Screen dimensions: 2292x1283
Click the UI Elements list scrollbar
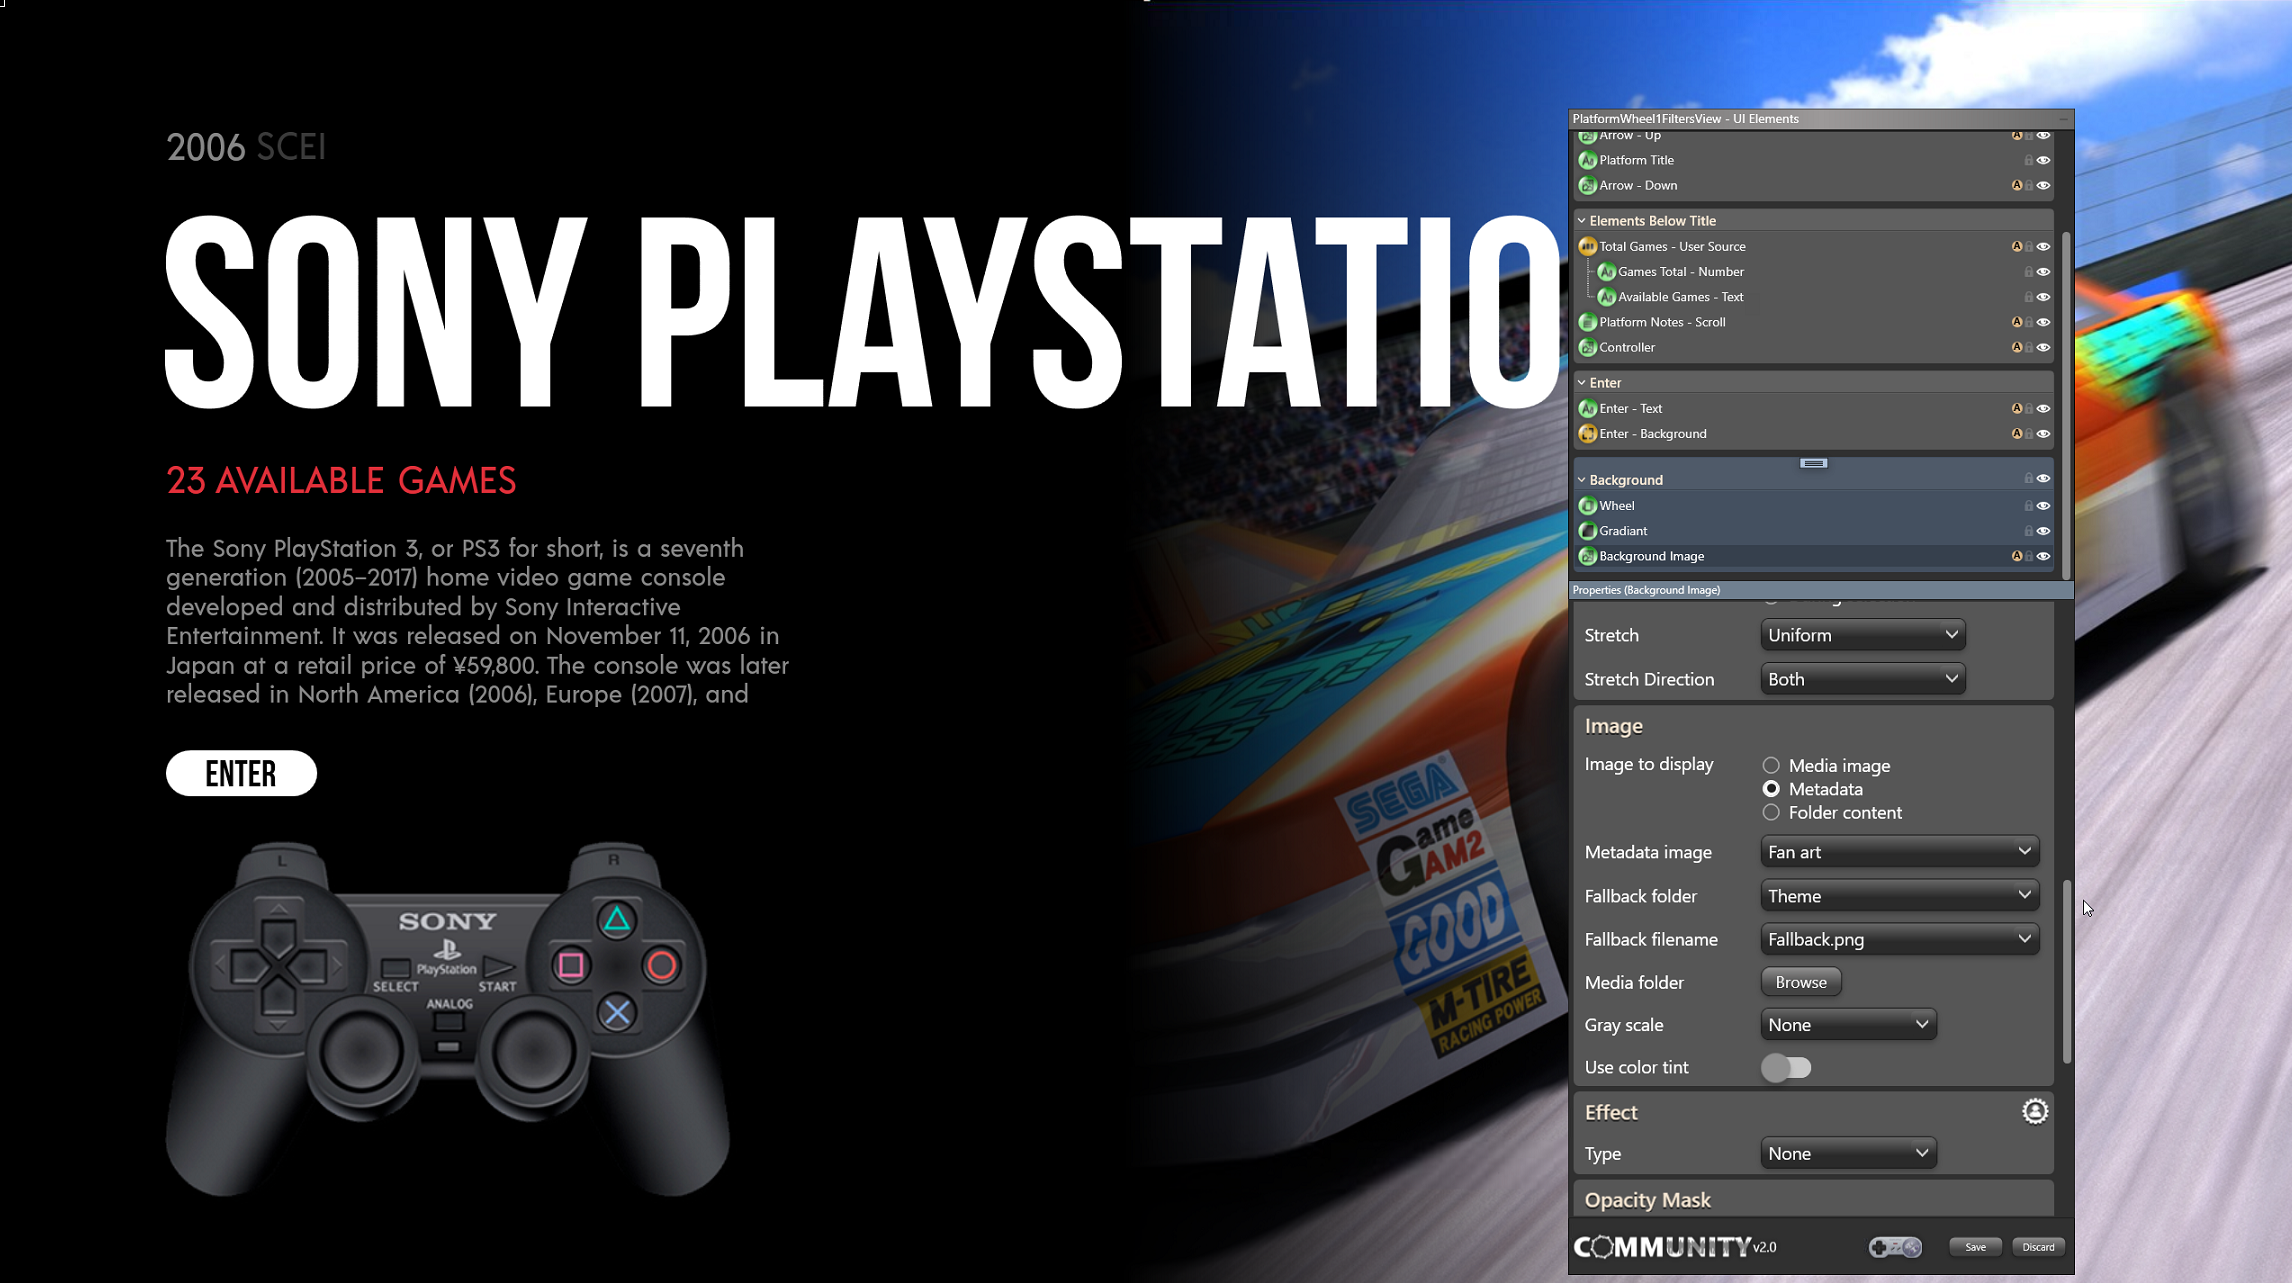click(2066, 404)
